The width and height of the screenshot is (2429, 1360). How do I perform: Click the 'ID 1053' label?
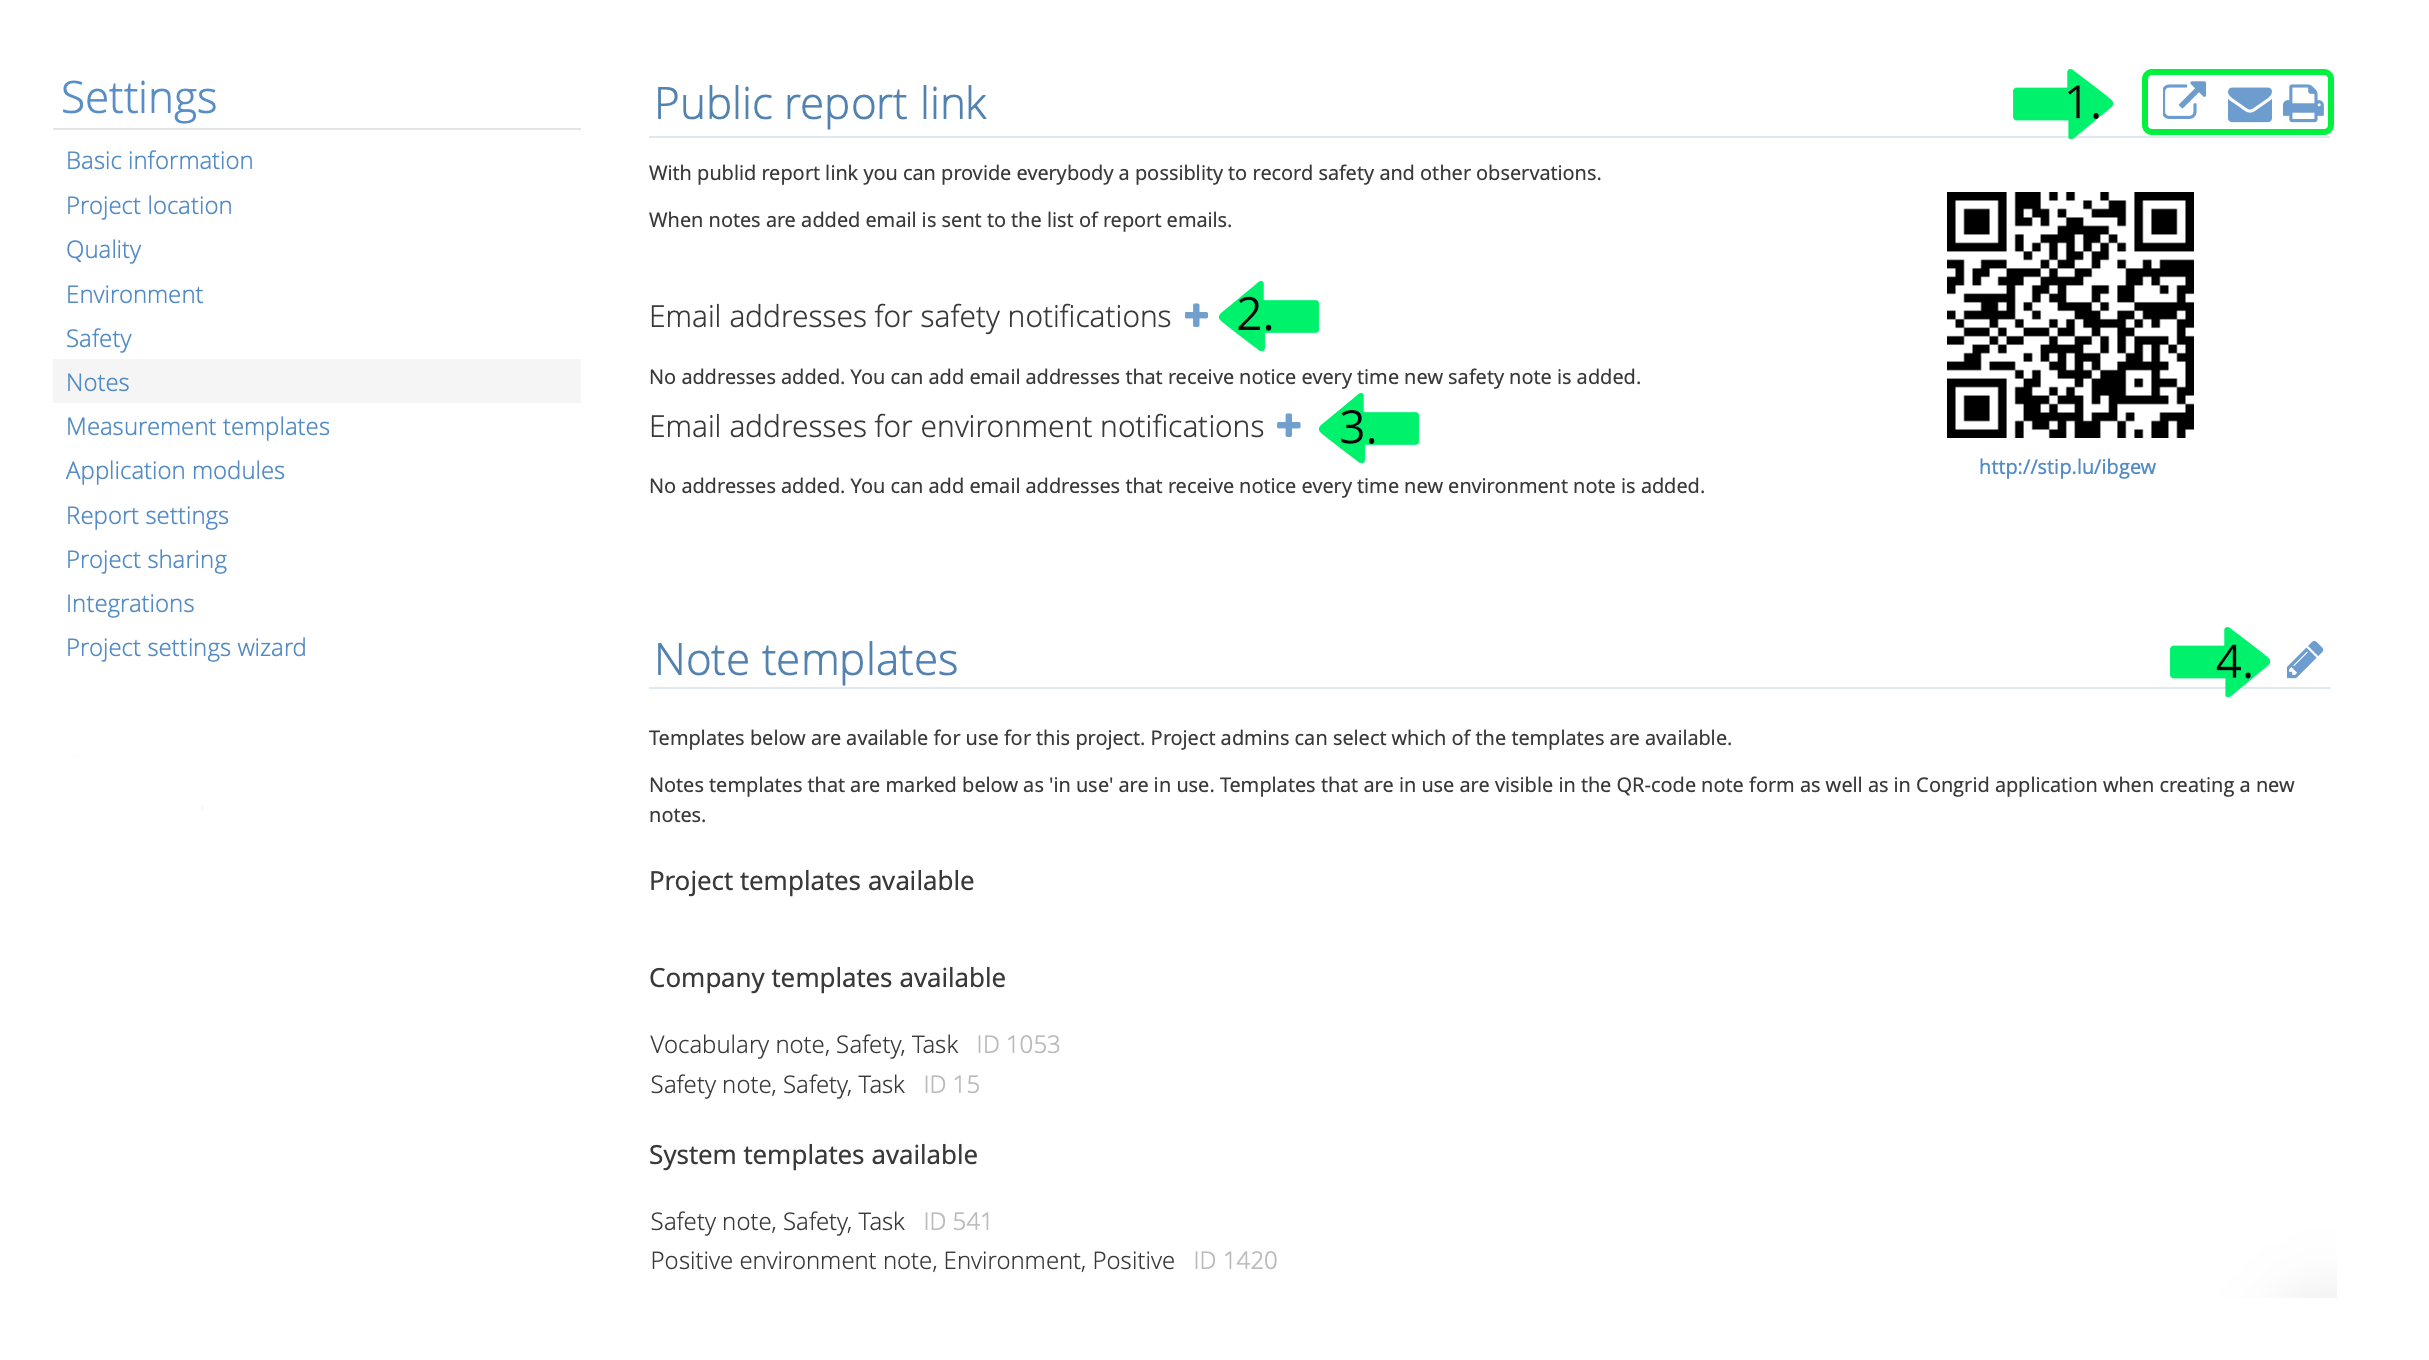(x=1018, y=1044)
